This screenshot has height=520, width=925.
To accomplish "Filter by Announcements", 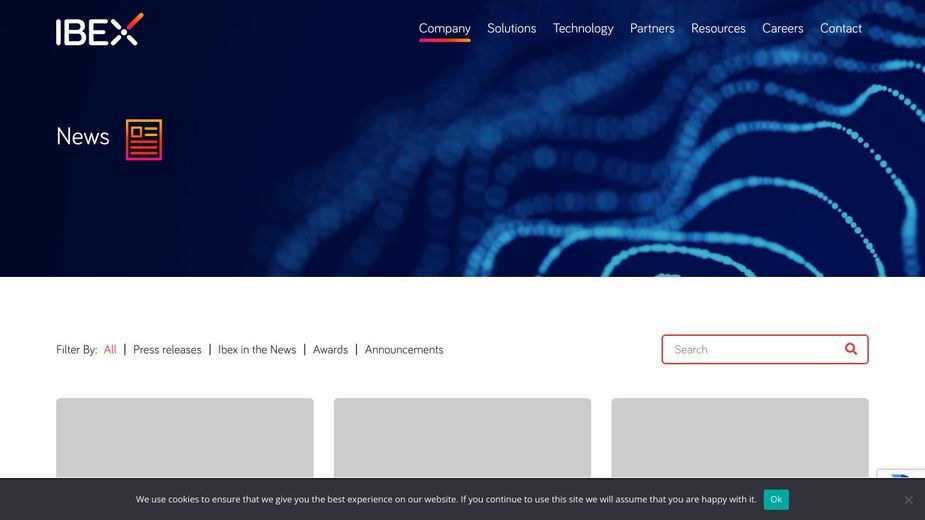I will [x=404, y=349].
